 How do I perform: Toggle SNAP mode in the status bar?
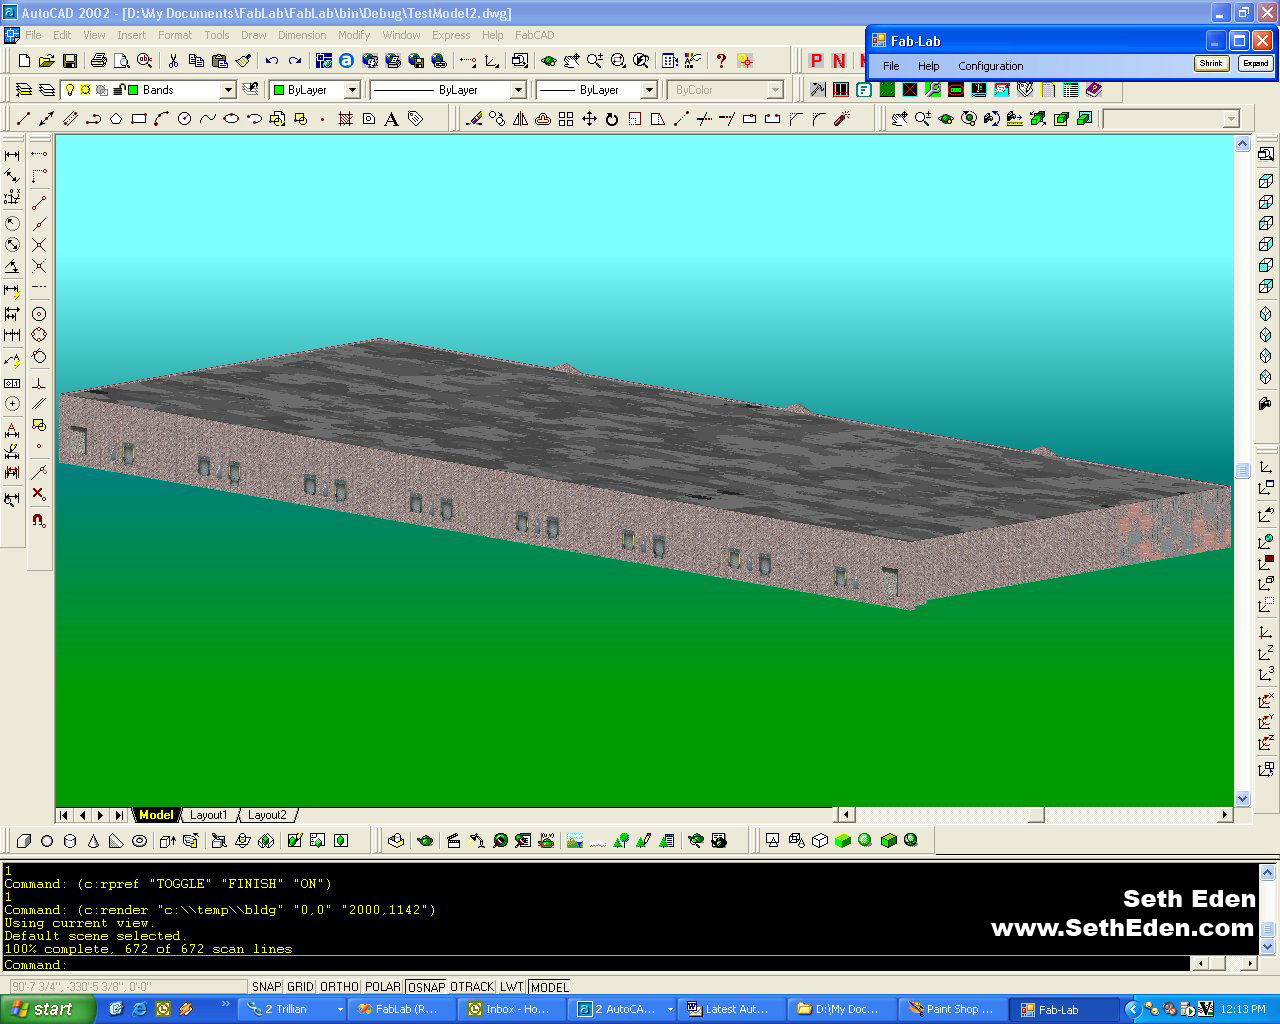click(x=266, y=987)
